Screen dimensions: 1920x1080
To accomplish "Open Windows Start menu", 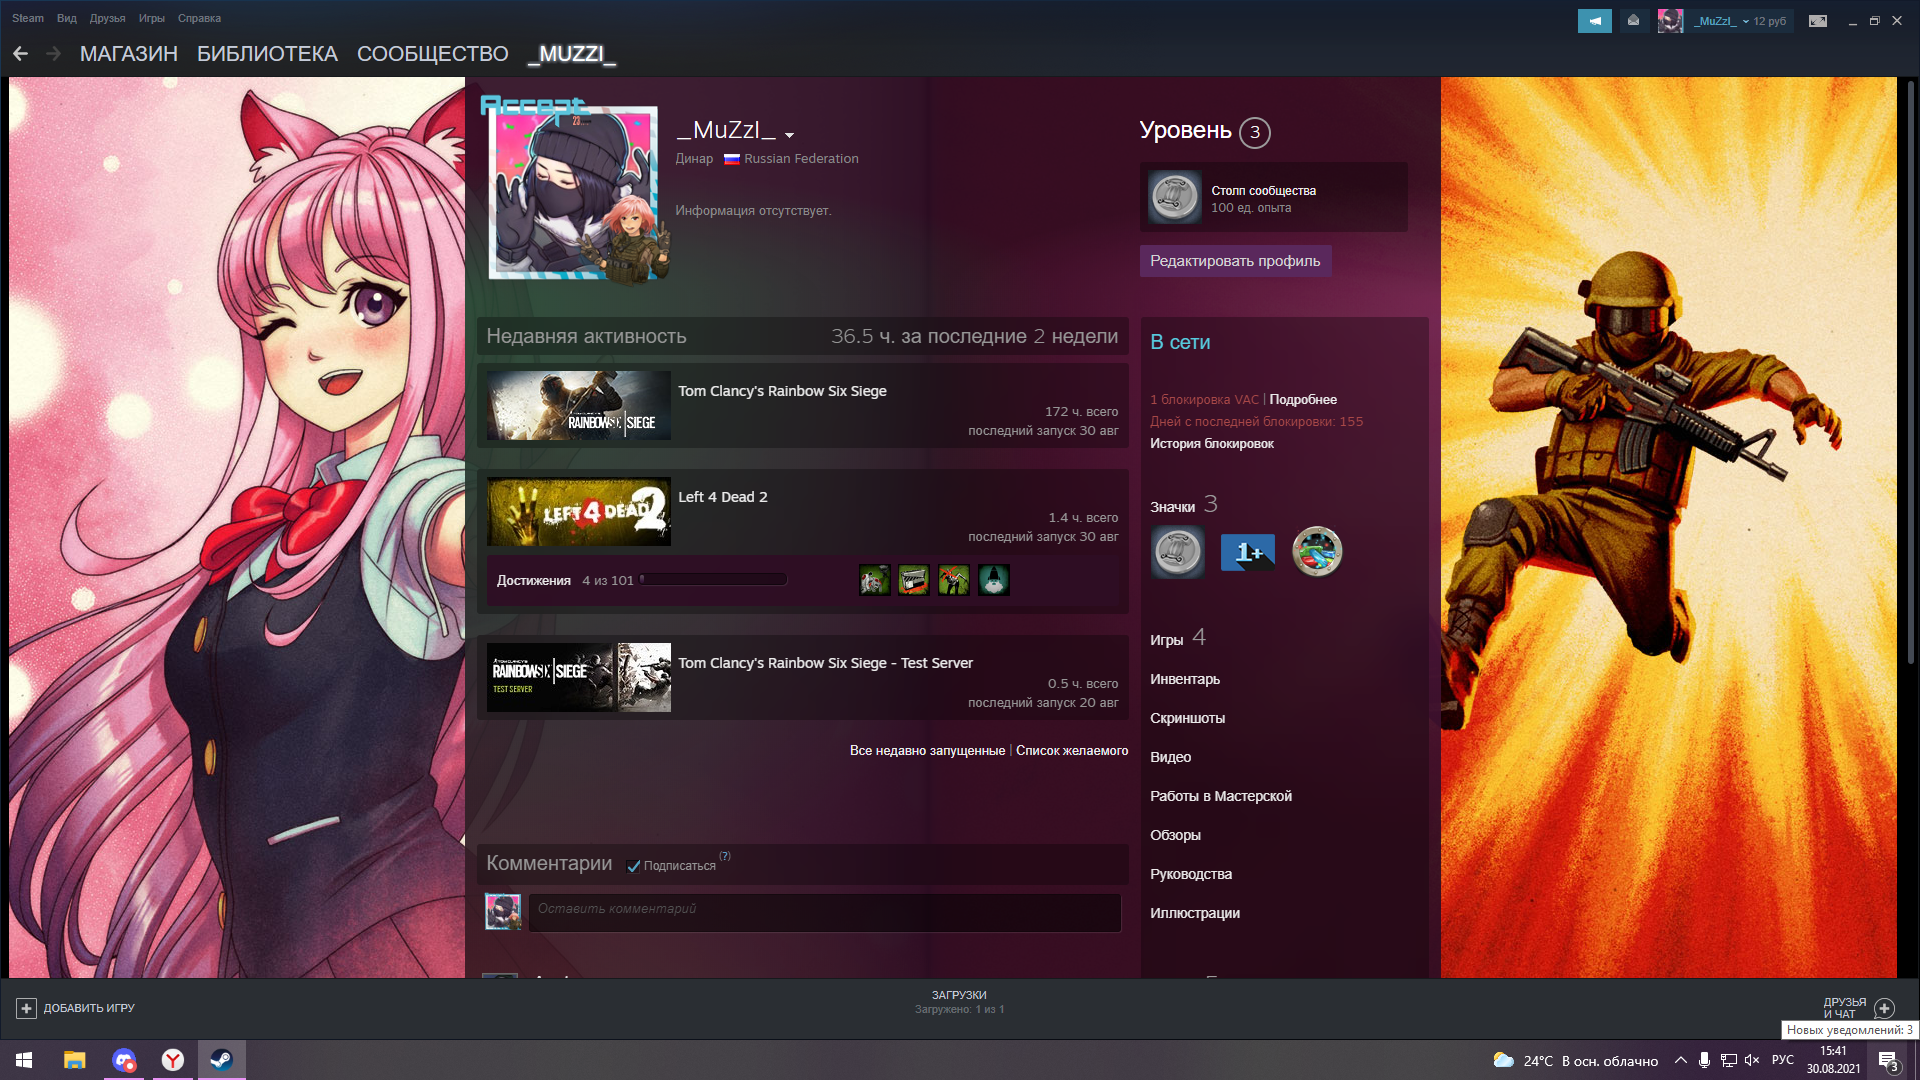I will [x=24, y=1060].
